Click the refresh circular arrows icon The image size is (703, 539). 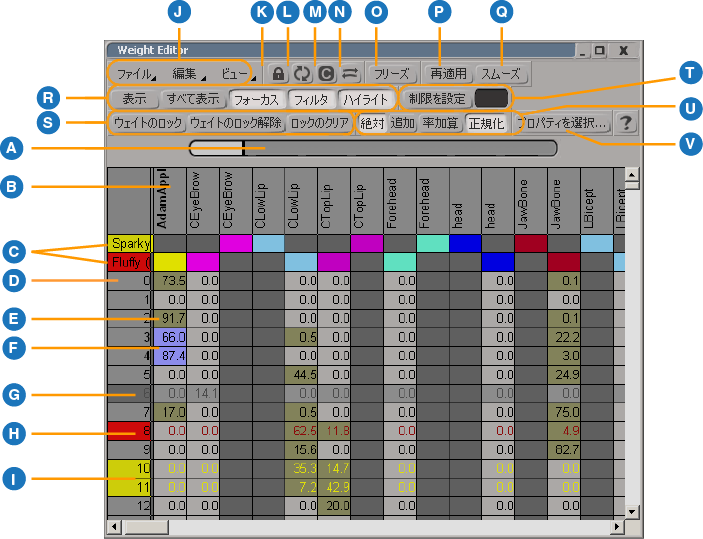tap(302, 74)
